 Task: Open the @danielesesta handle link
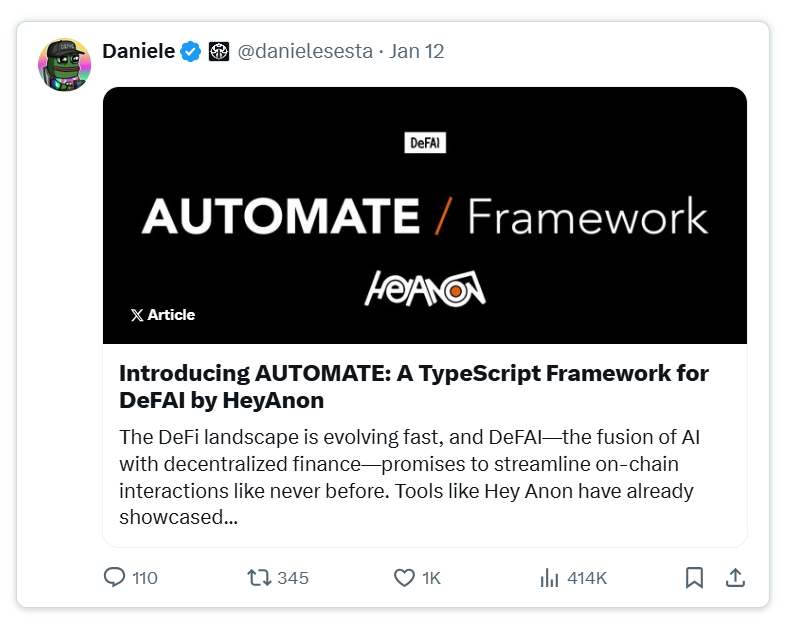click(x=305, y=51)
